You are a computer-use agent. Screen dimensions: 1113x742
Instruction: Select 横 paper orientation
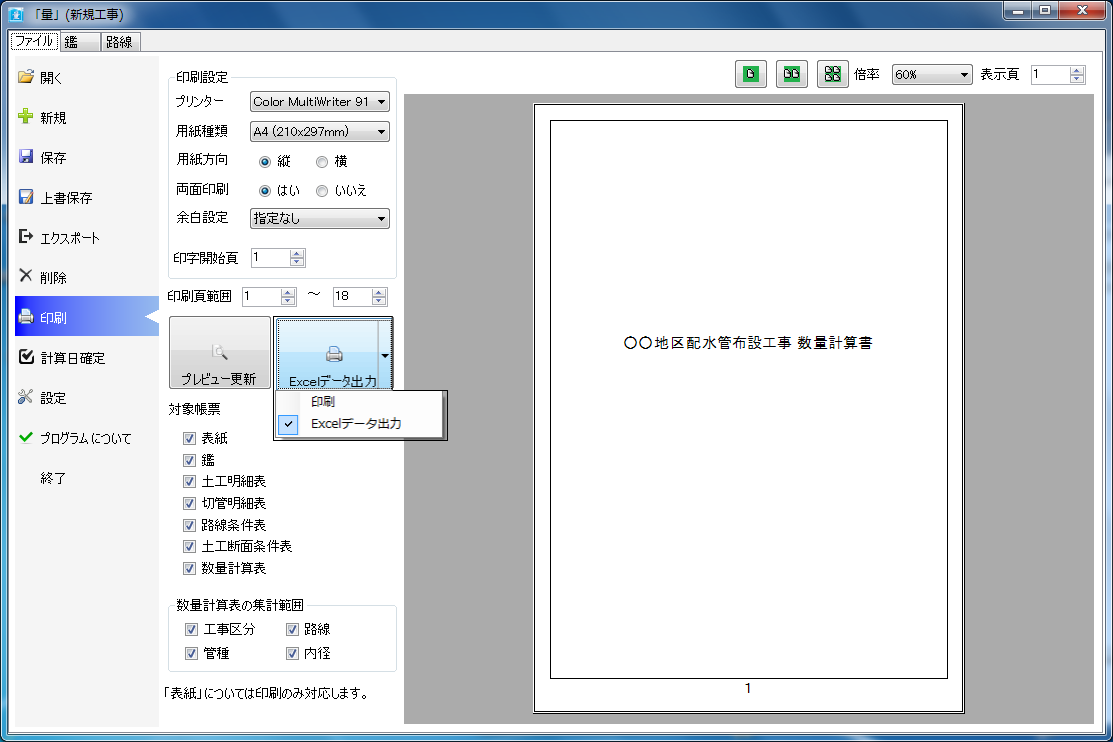[x=322, y=162]
